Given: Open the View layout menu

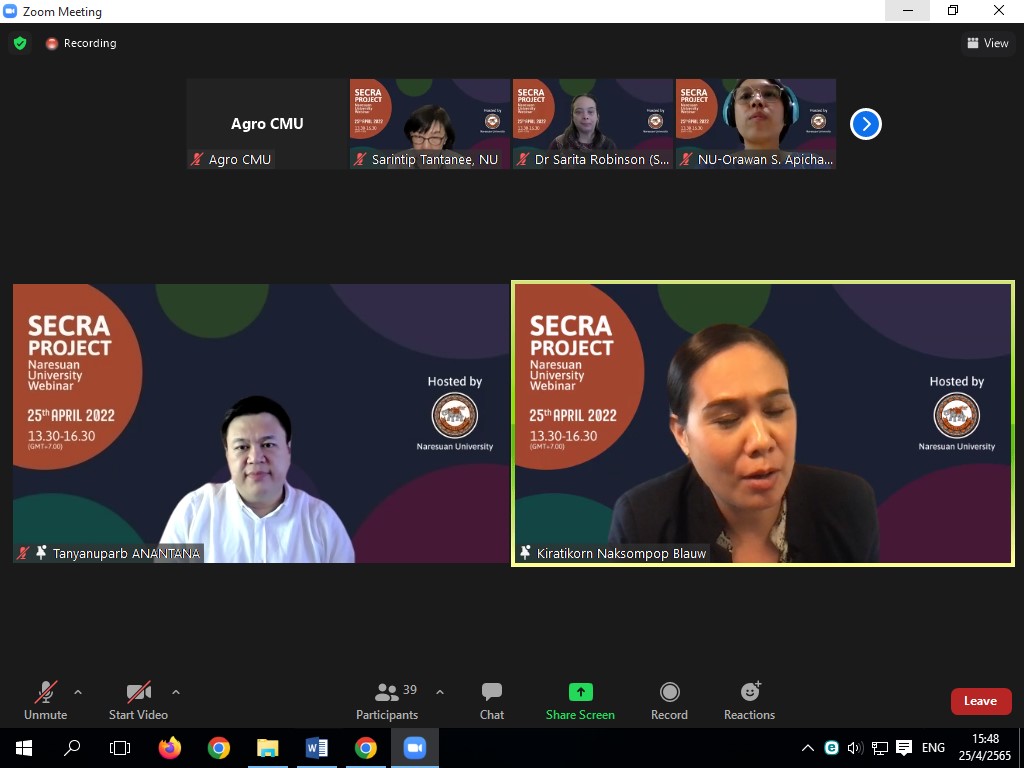Looking at the screenshot, I should coord(987,43).
